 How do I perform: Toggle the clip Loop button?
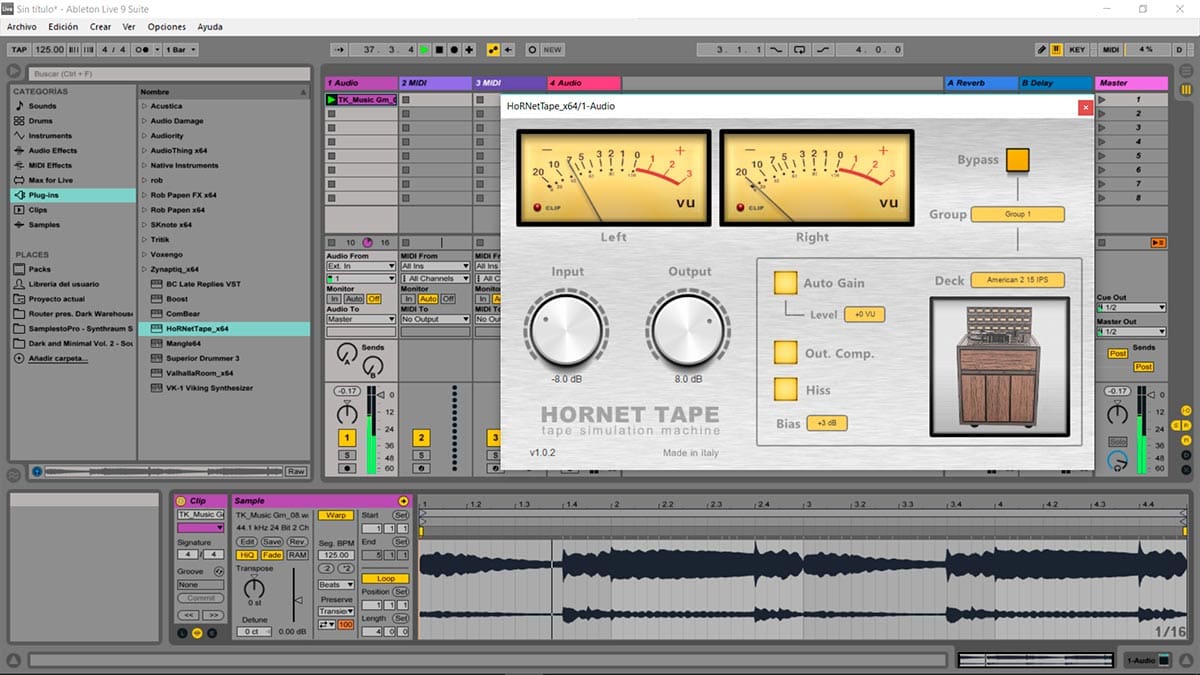[386, 579]
